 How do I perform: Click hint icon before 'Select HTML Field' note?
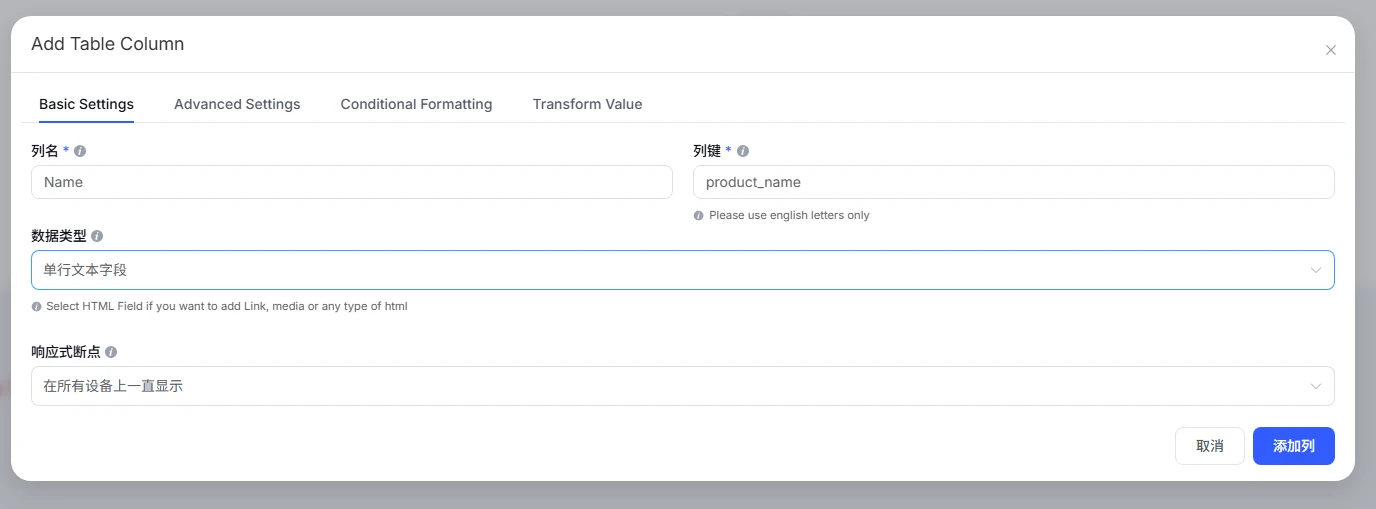[x=36, y=306]
